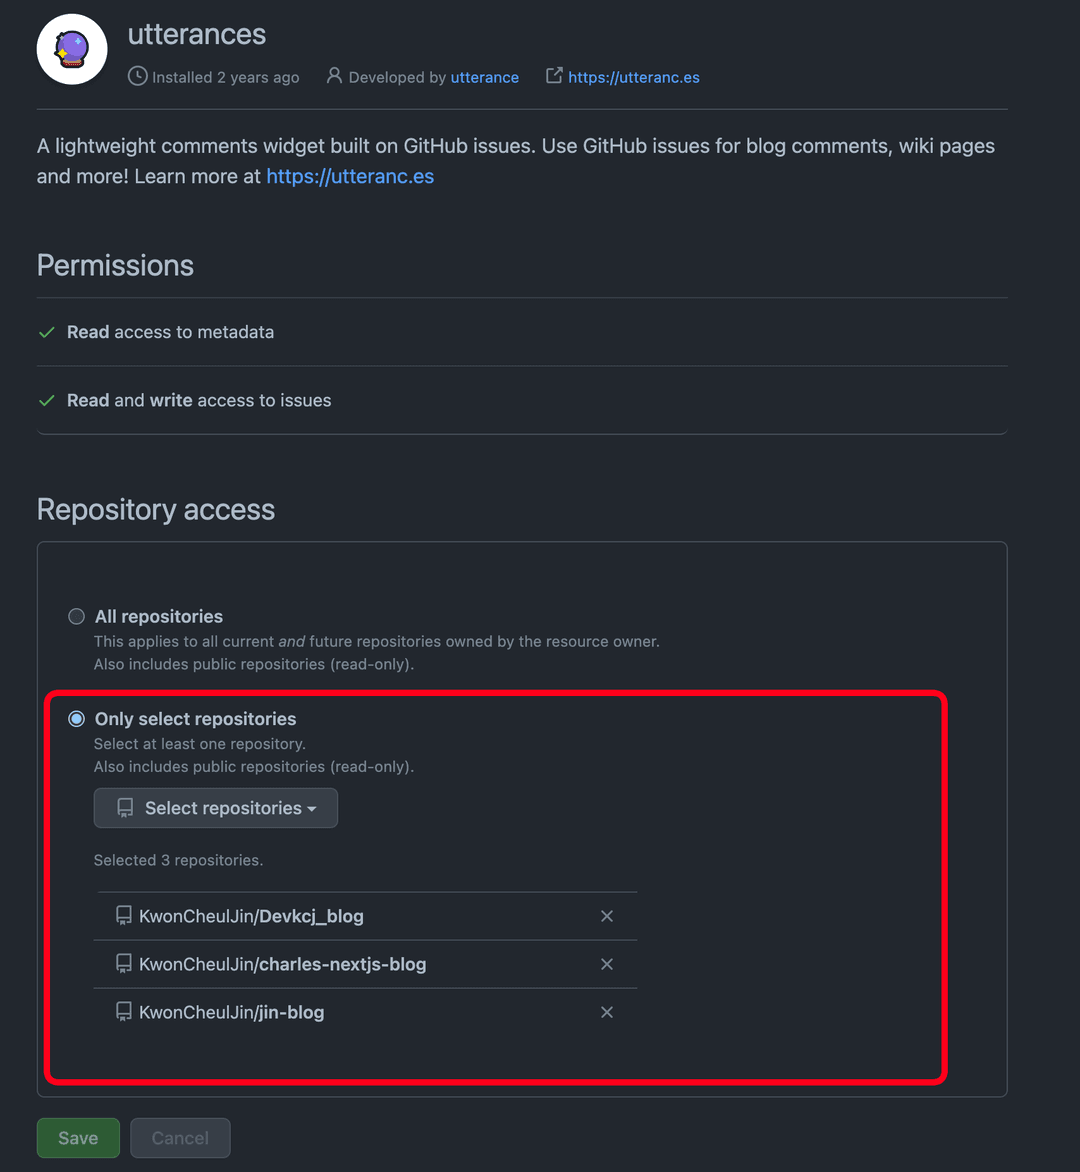Open the utterance developer profile link
Image resolution: width=1080 pixels, height=1172 pixels.
484,76
